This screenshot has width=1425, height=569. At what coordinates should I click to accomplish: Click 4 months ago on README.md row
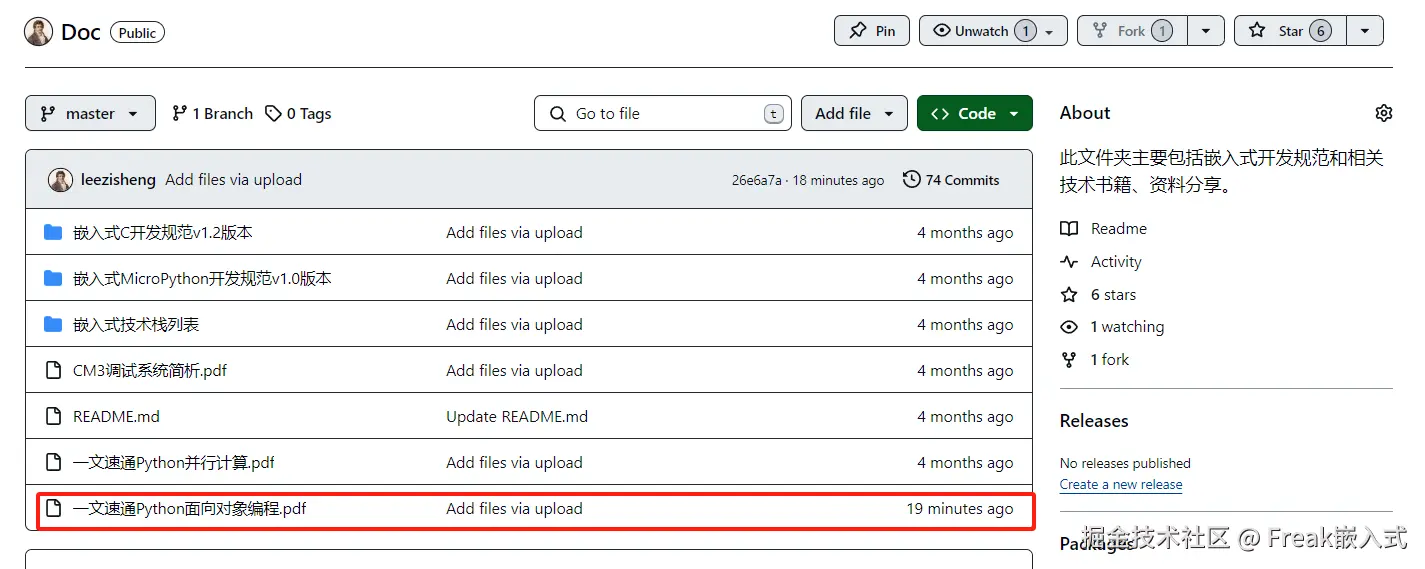point(965,417)
